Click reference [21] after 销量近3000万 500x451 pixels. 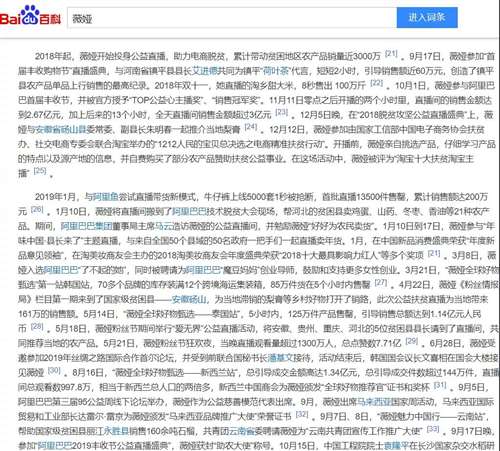click(391, 53)
